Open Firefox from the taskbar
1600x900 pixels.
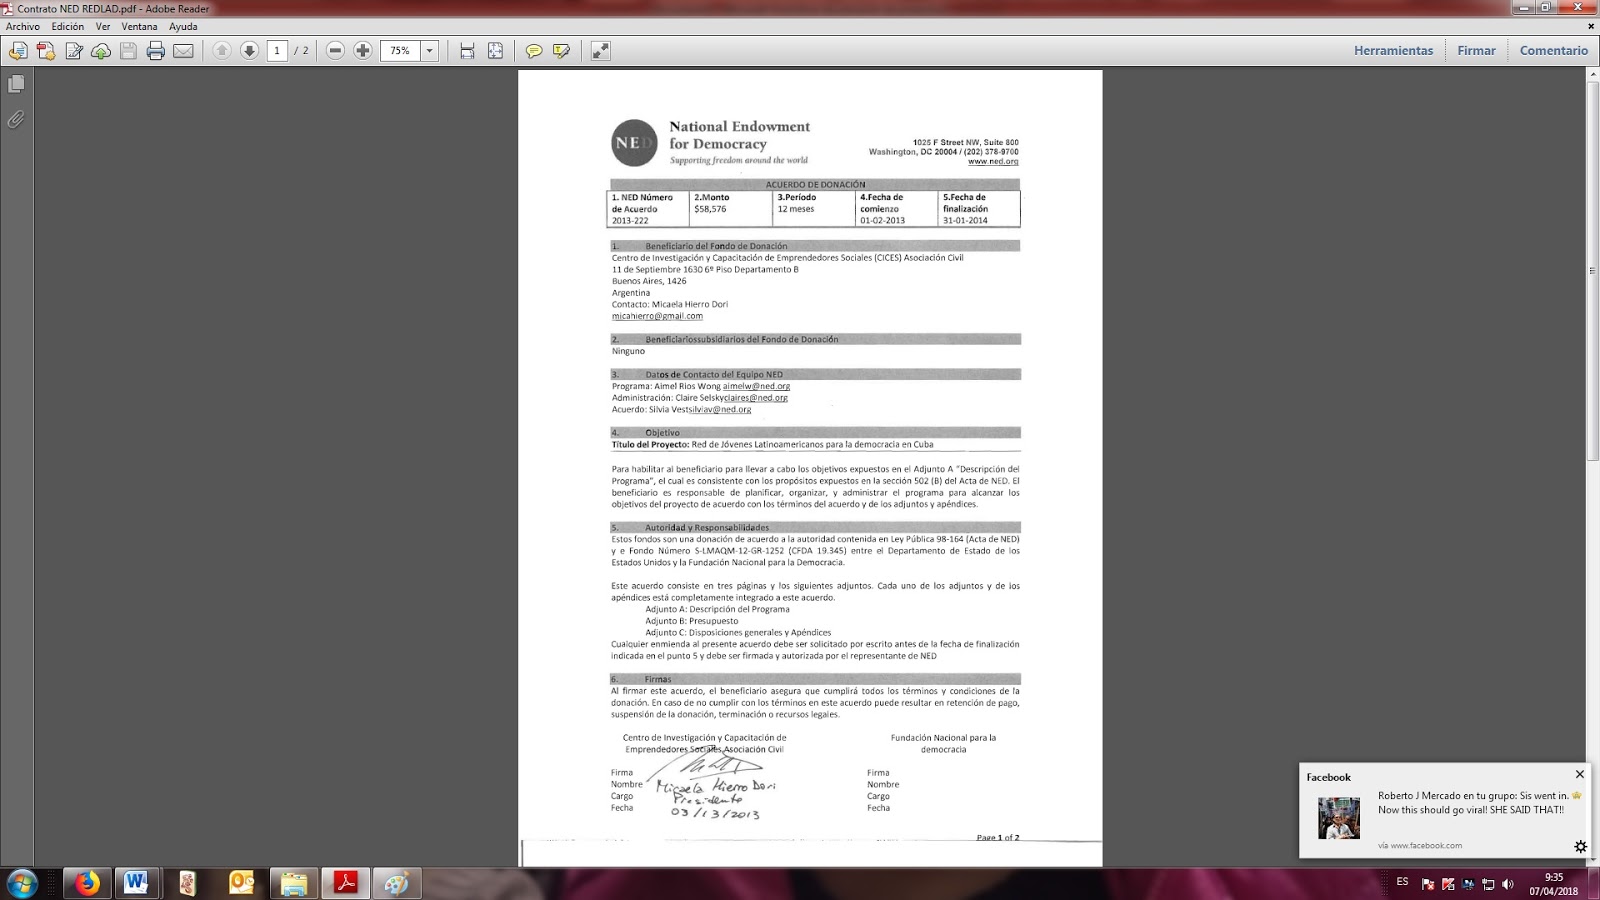tap(87, 884)
